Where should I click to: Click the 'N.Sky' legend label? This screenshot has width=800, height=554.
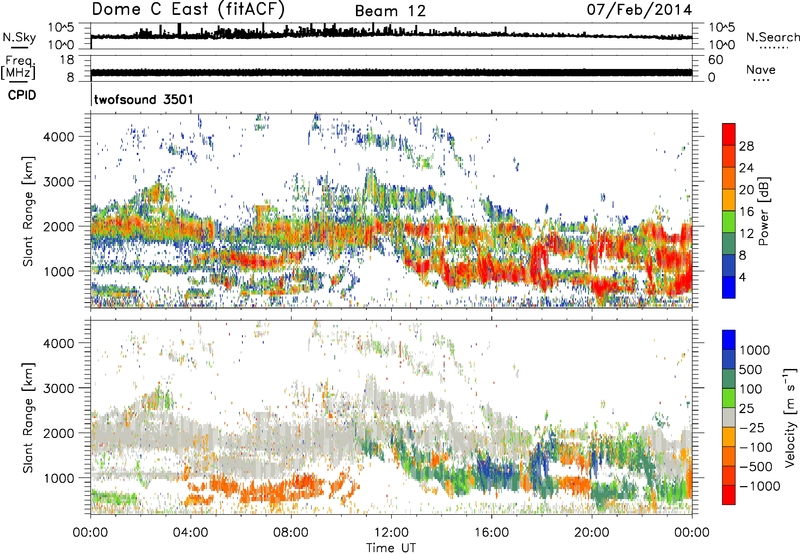coord(19,37)
